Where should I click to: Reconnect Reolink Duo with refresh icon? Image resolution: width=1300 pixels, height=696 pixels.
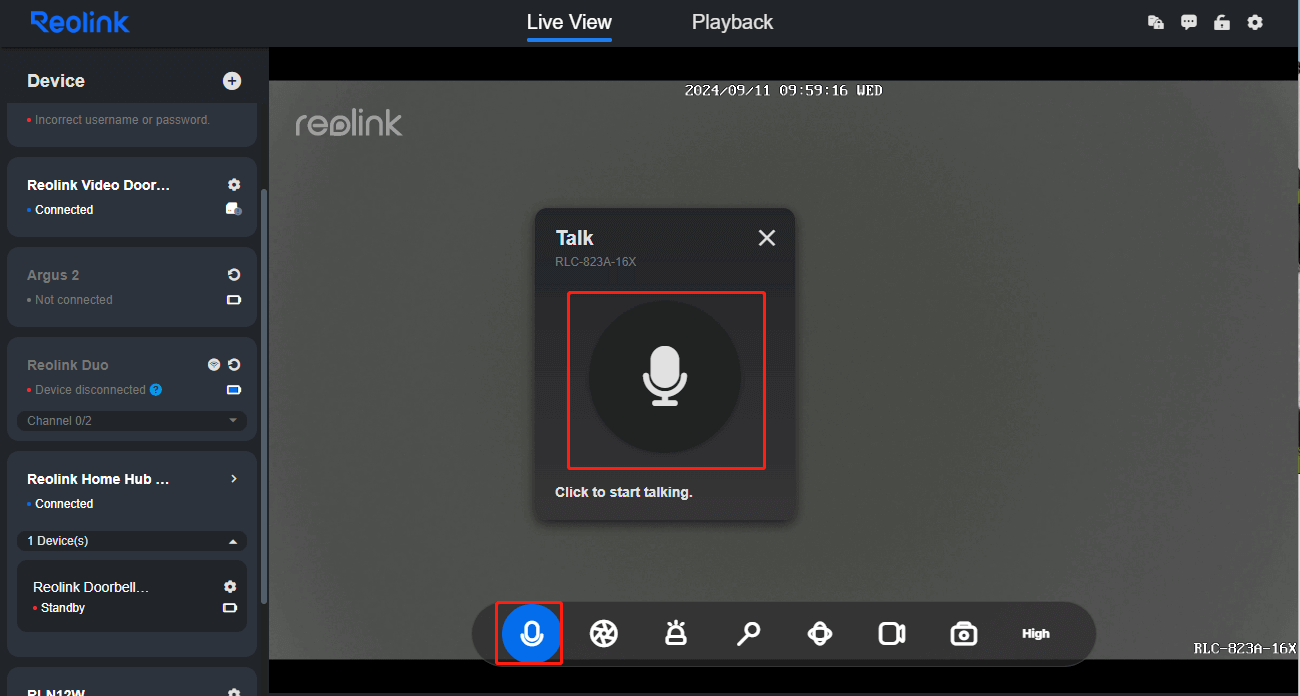coord(234,365)
